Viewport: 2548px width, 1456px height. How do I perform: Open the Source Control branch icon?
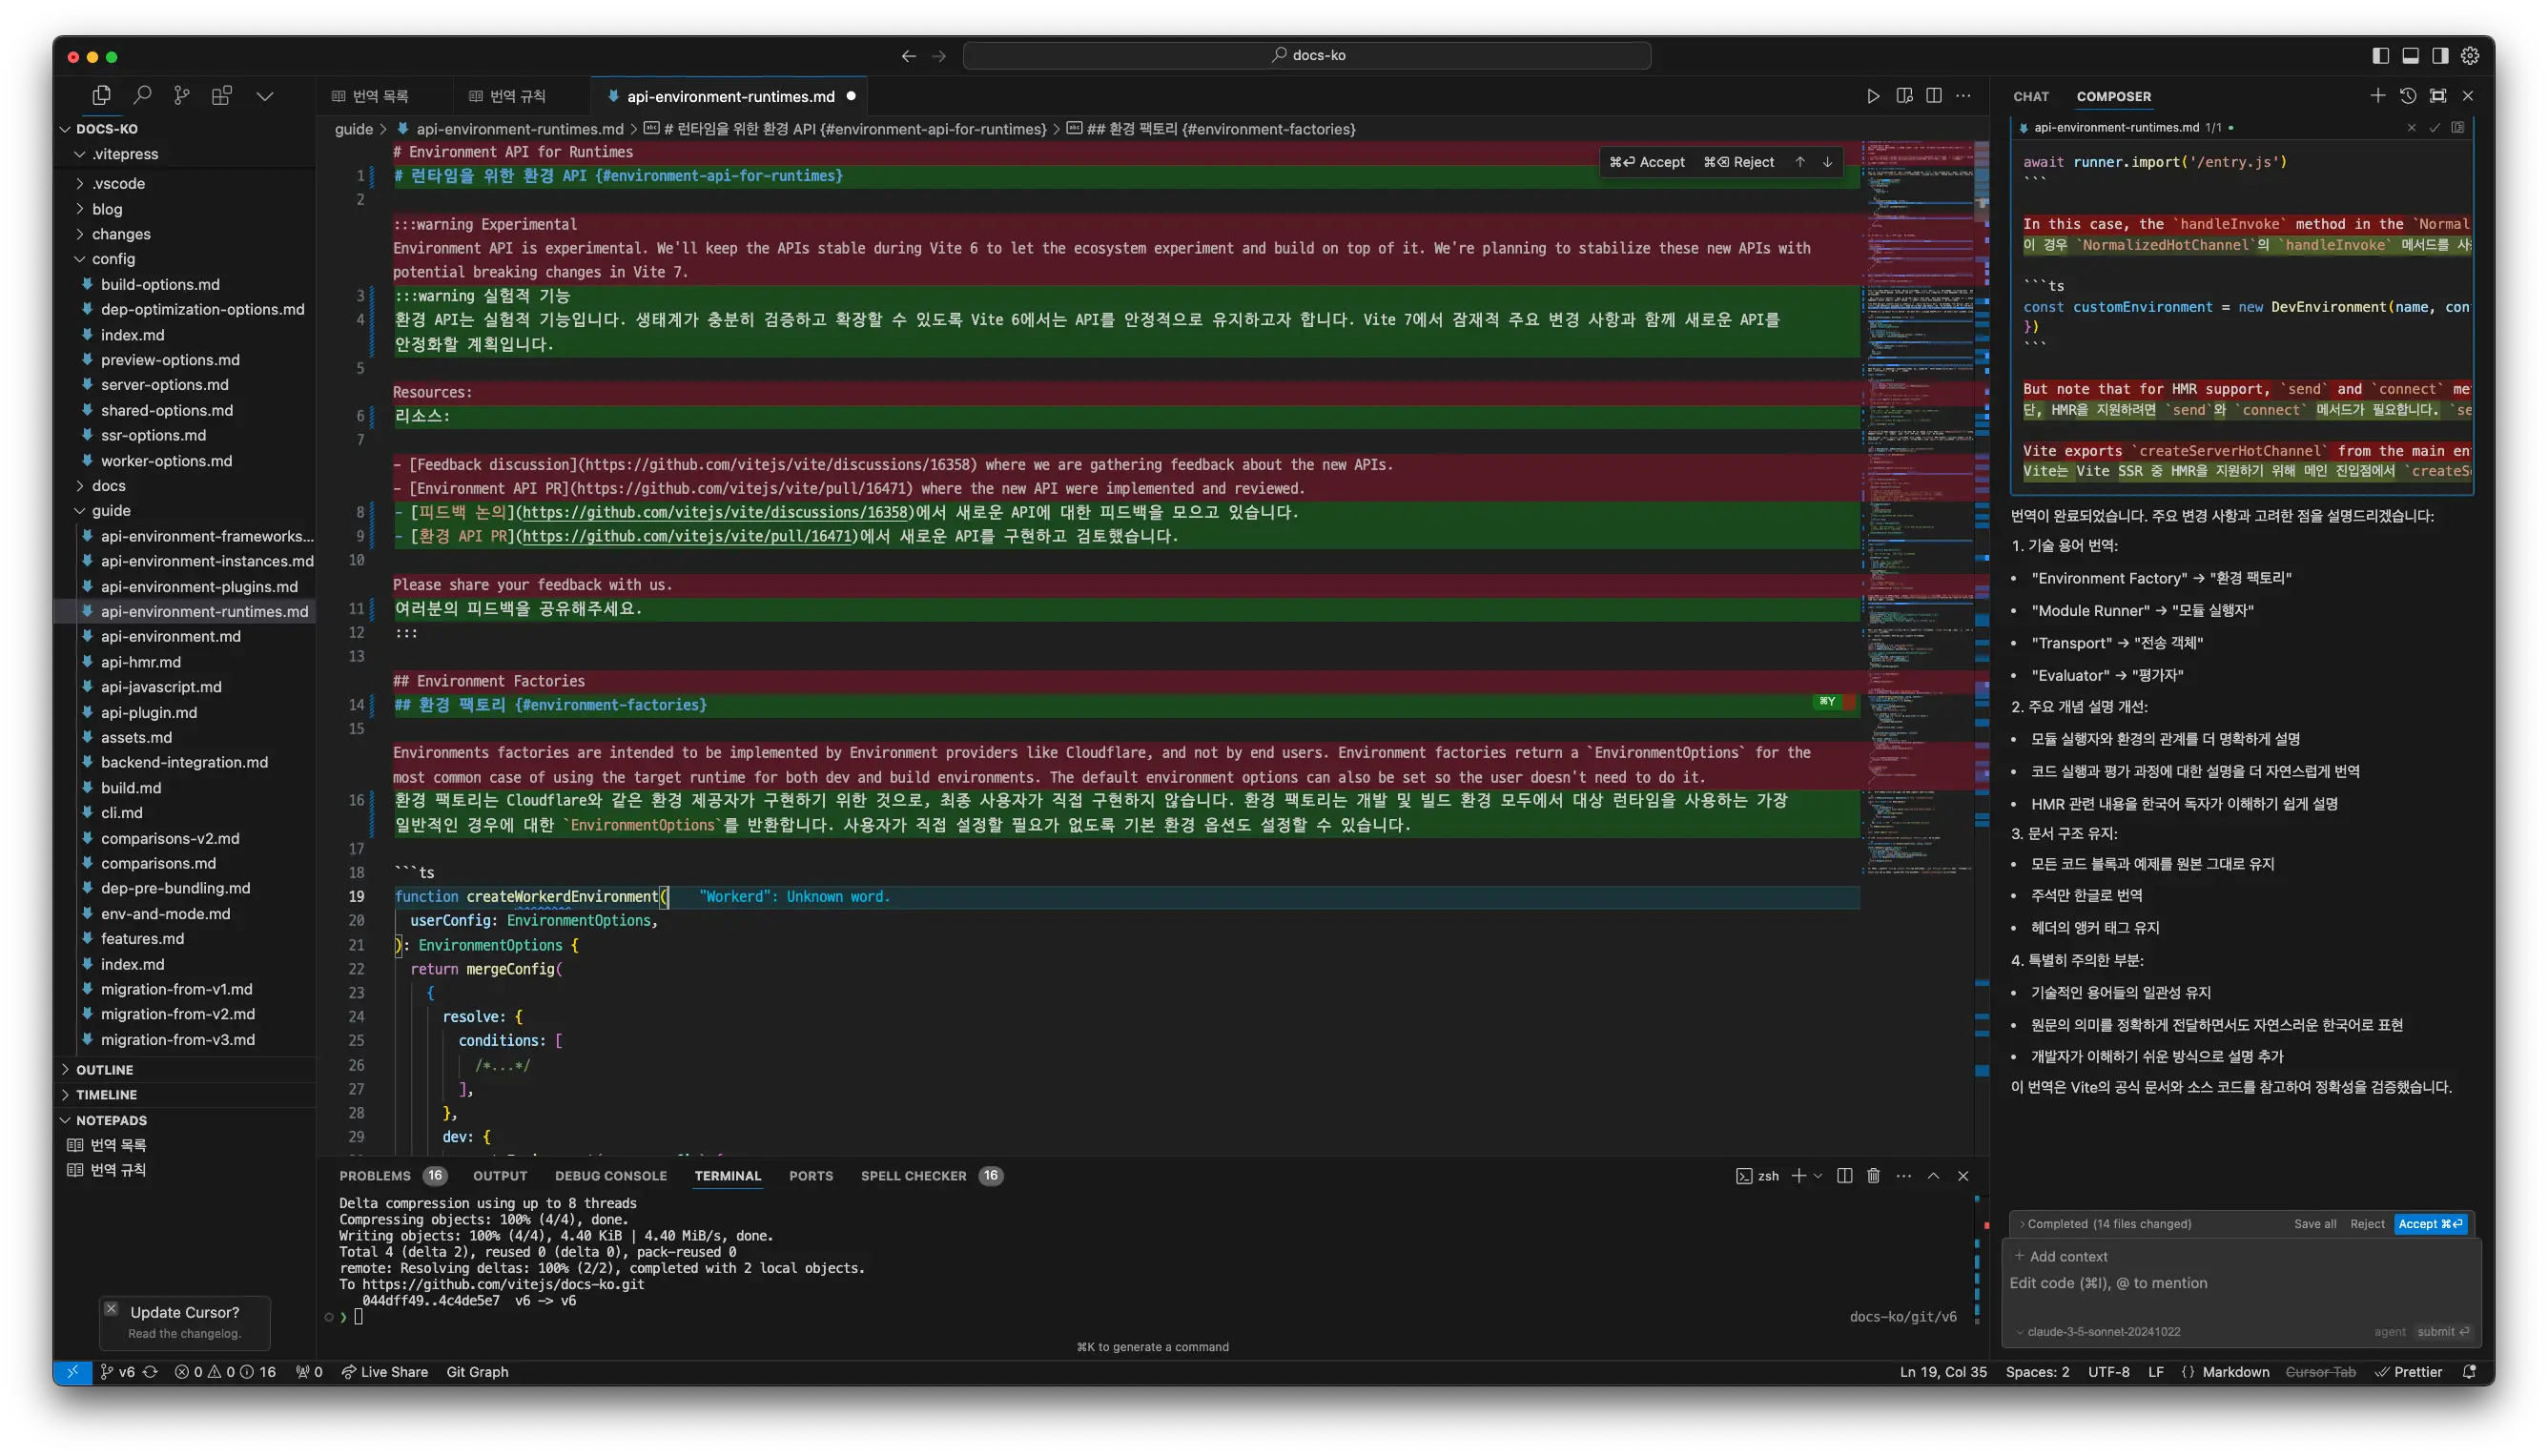[181, 96]
